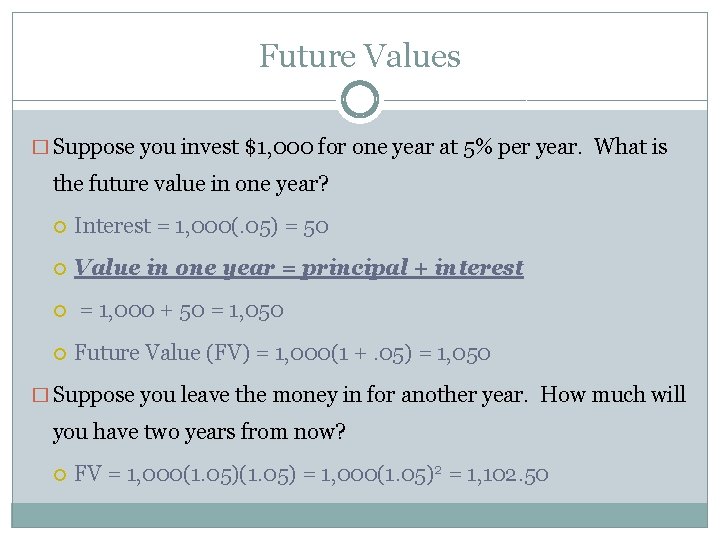
Task: Click the square bullet before 'Suppose you leave'
Action: [41, 396]
